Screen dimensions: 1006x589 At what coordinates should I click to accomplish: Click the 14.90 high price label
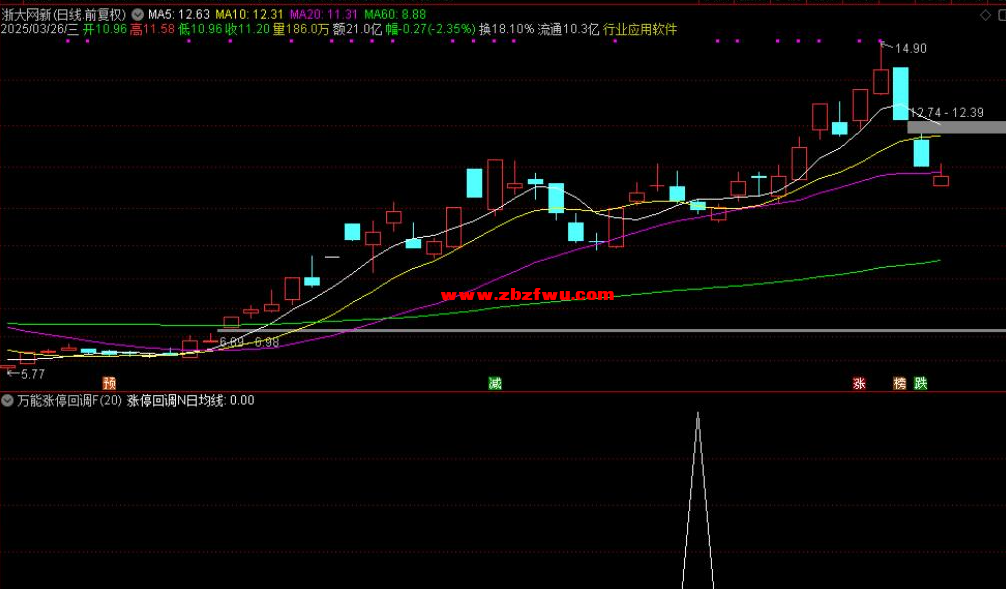910,49
